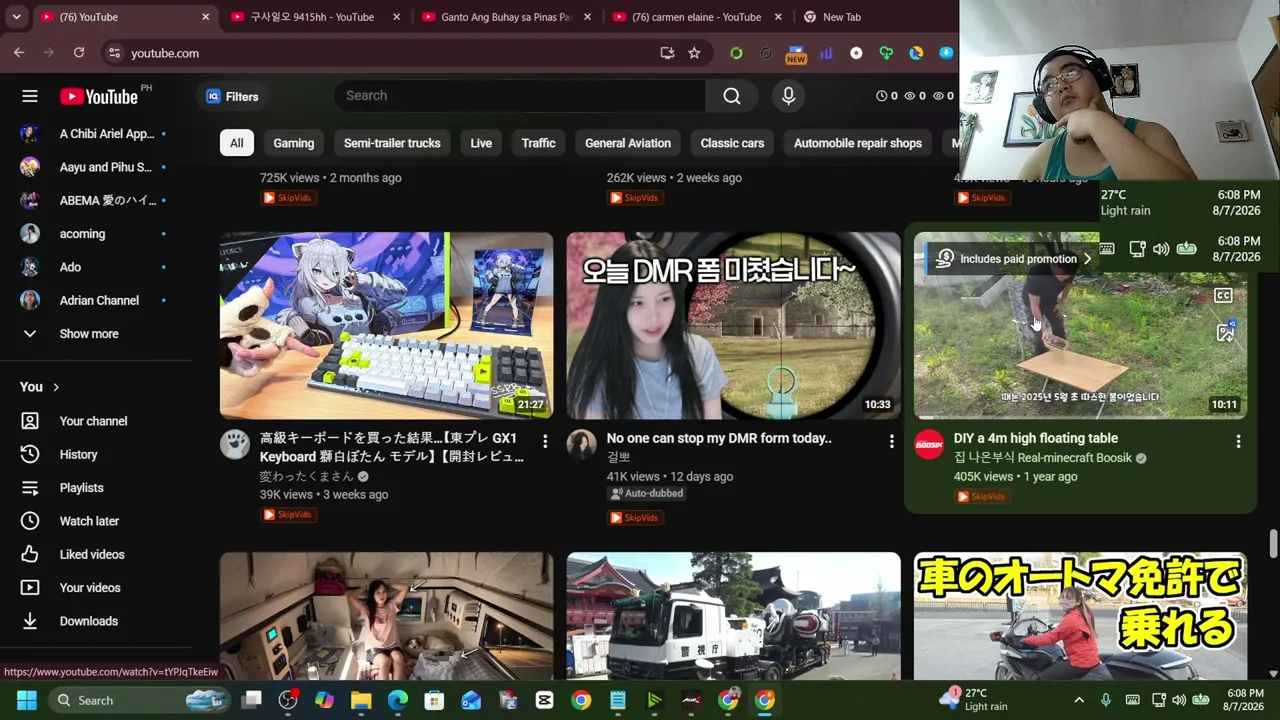Start voice search with the microphone
Image resolution: width=1280 pixels, height=720 pixels.
(788, 96)
